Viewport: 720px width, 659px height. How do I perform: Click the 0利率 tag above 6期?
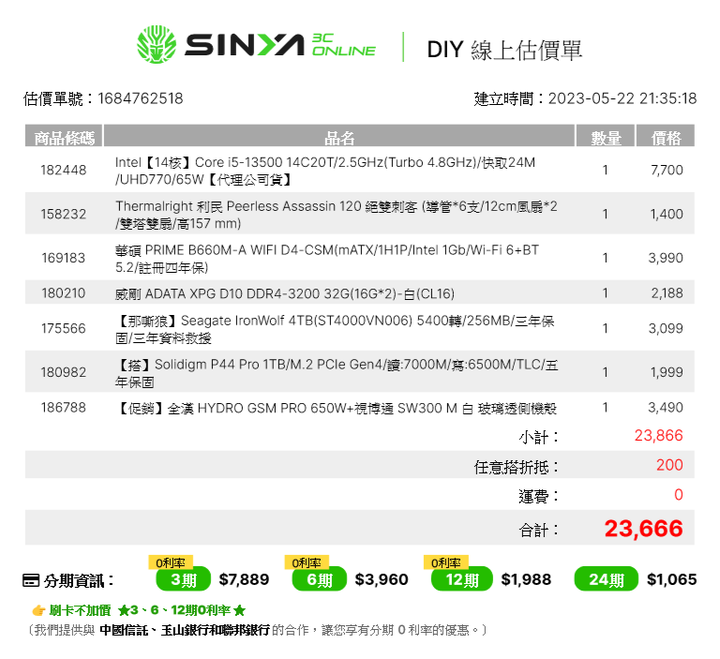coord(307,562)
